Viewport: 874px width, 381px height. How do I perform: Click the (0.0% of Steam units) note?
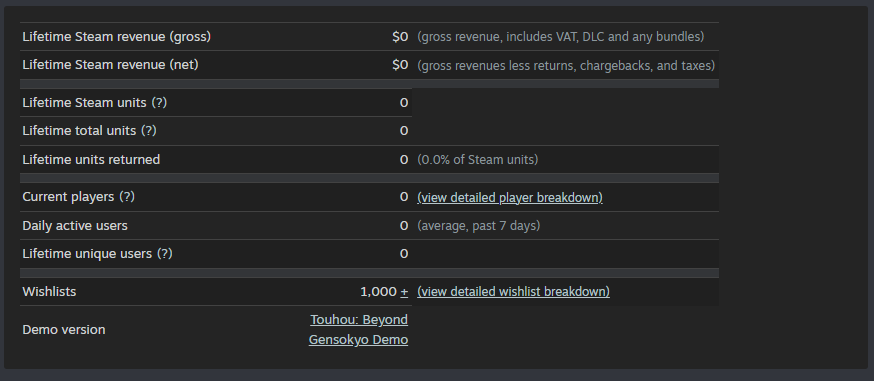pos(478,160)
